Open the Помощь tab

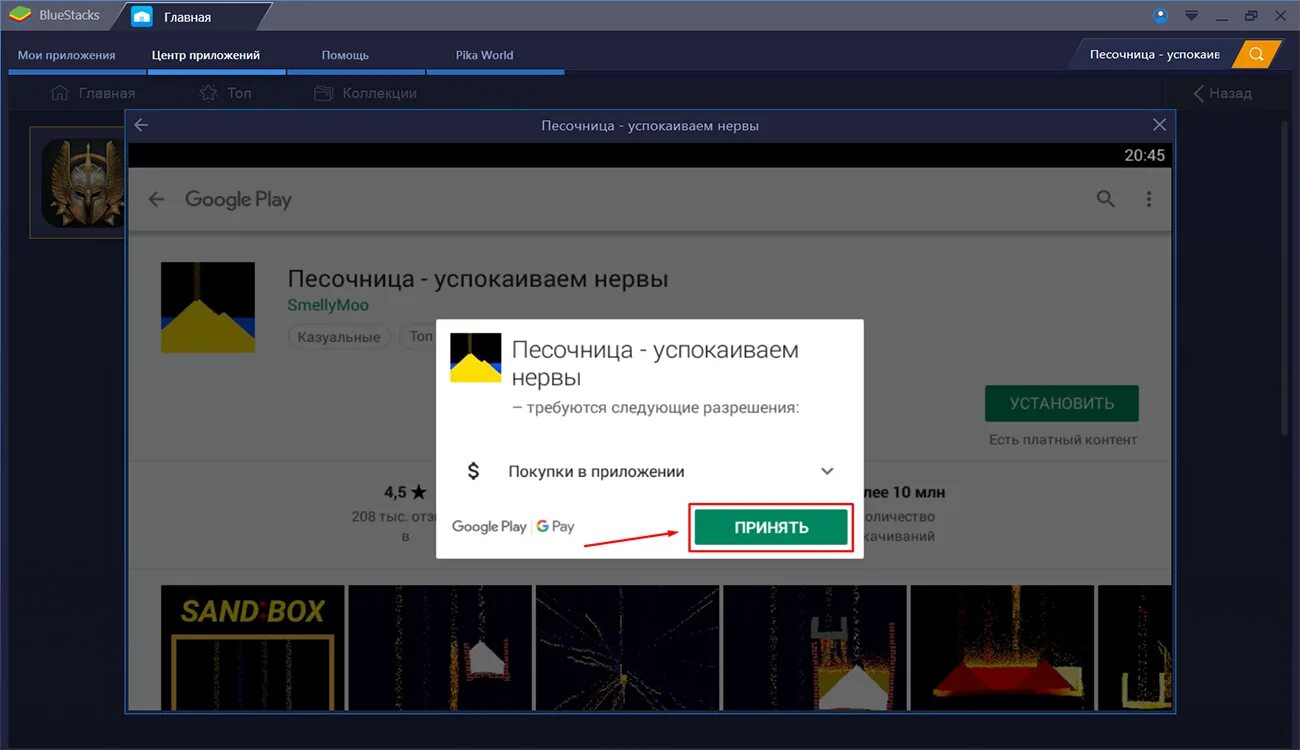(345, 55)
